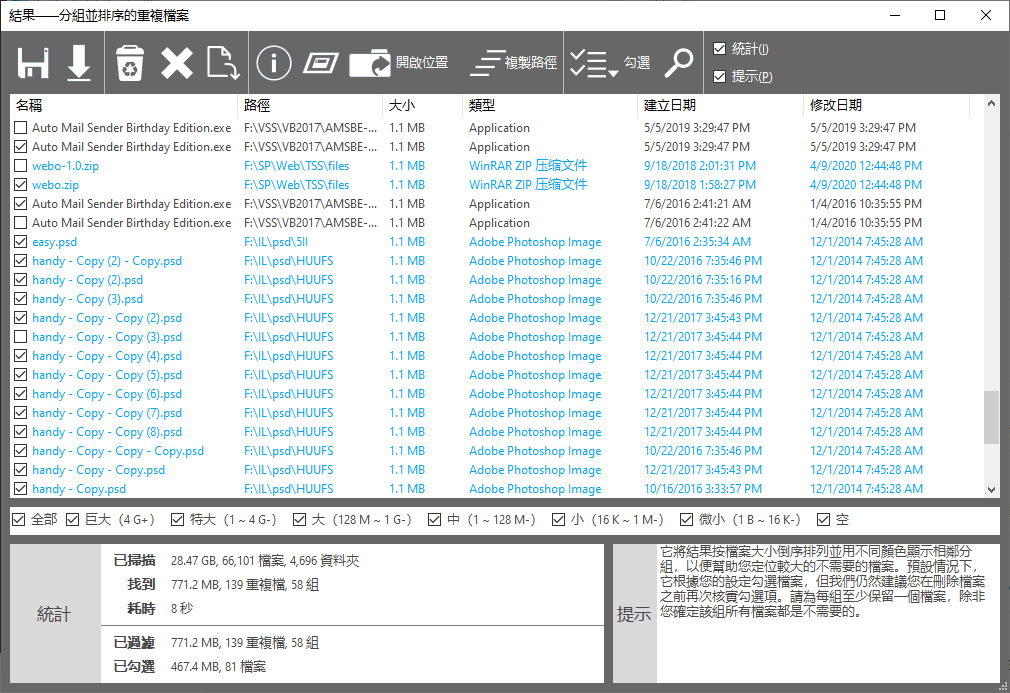Click creation date 9/18/2018 2:01:31 PM
The width and height of the screenshot is (1010, 693).
700,166
